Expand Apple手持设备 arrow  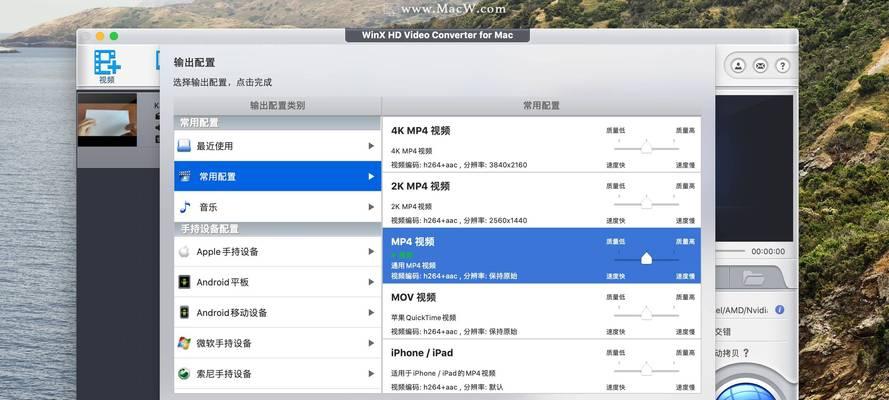click(371, 252)
